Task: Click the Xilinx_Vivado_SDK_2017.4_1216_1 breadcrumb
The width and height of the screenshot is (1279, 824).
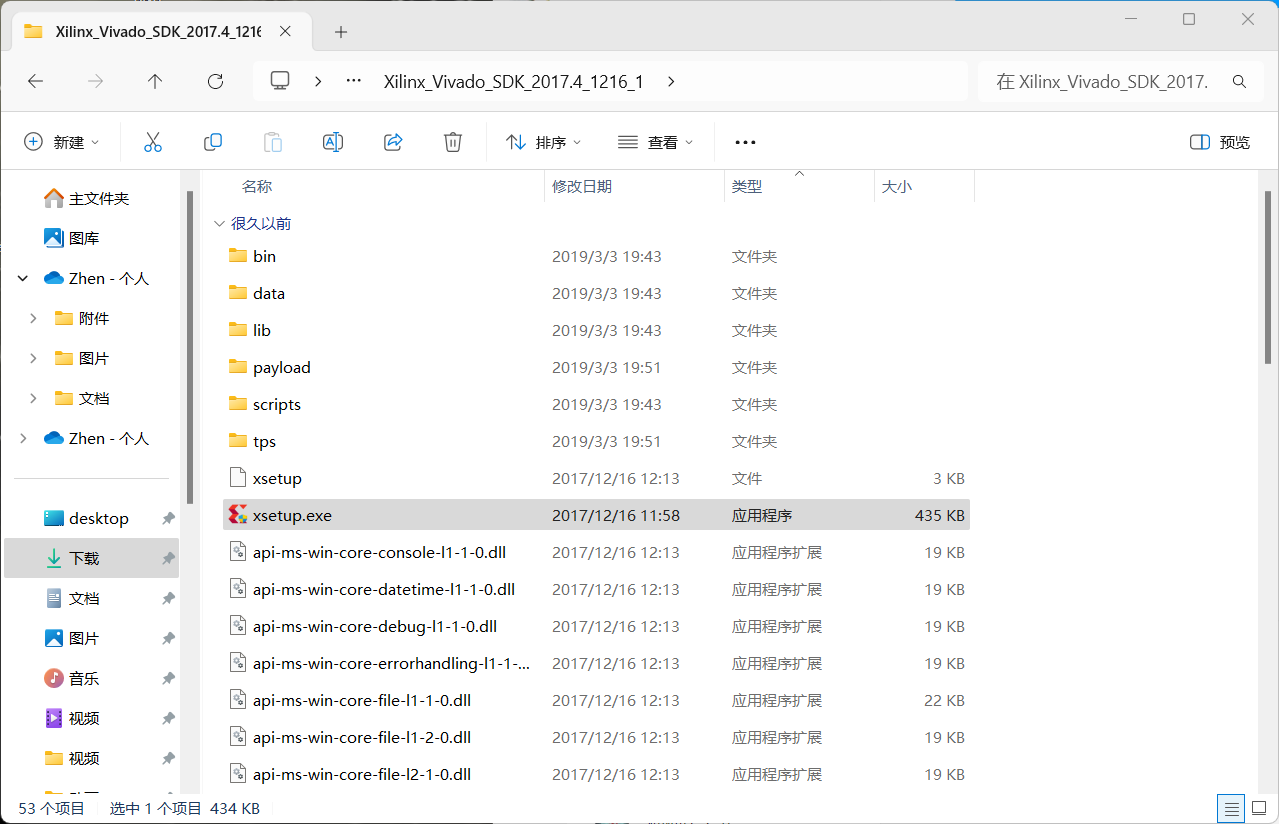Action: pyautogui.click(x=513, y=82)
